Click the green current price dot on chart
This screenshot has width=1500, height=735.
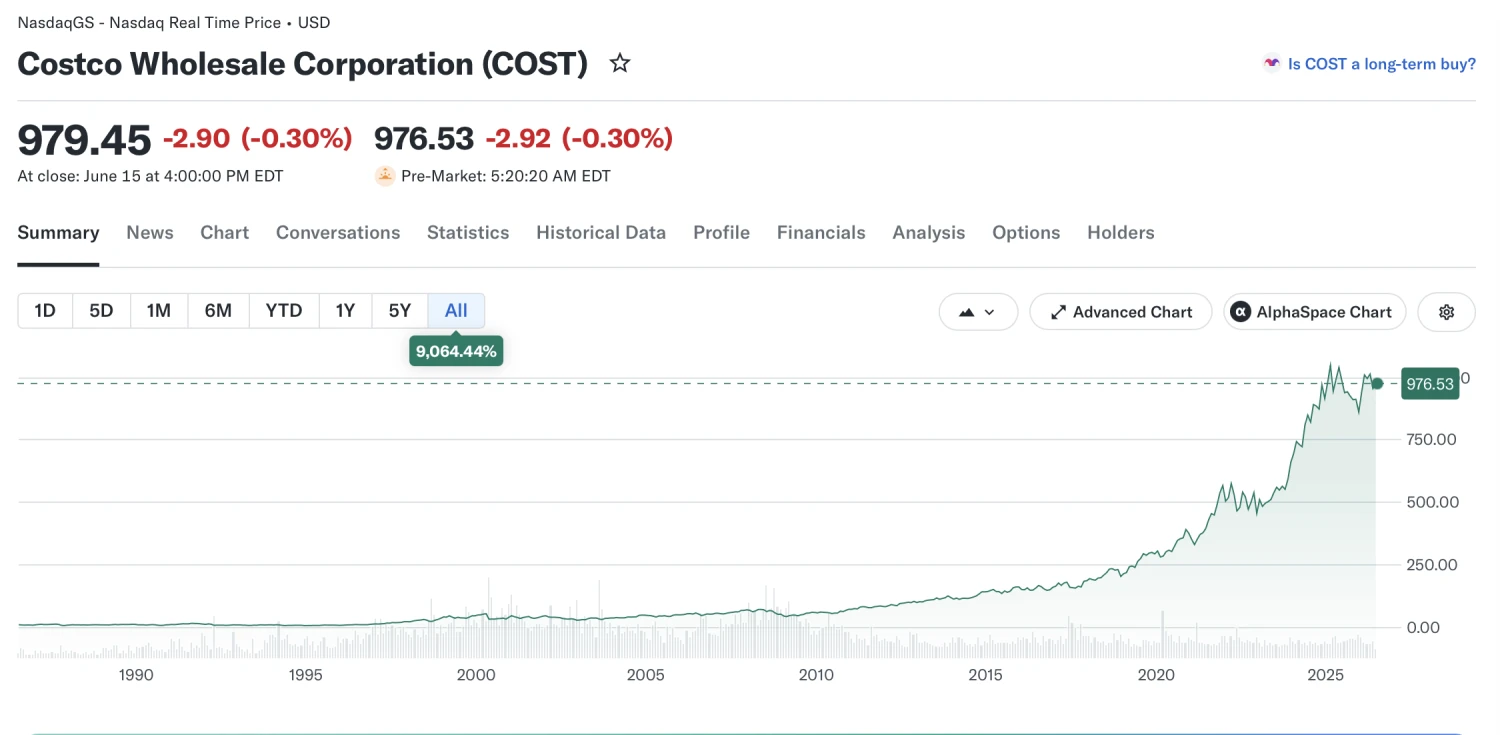pyautogui.click(x=1377, y=383)
